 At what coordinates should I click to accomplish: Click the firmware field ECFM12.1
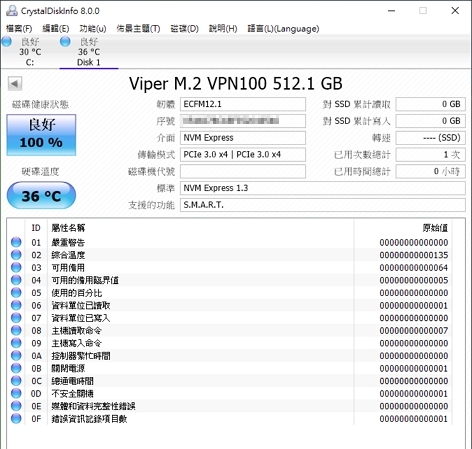pyautogui.click(x=243, y=104)
